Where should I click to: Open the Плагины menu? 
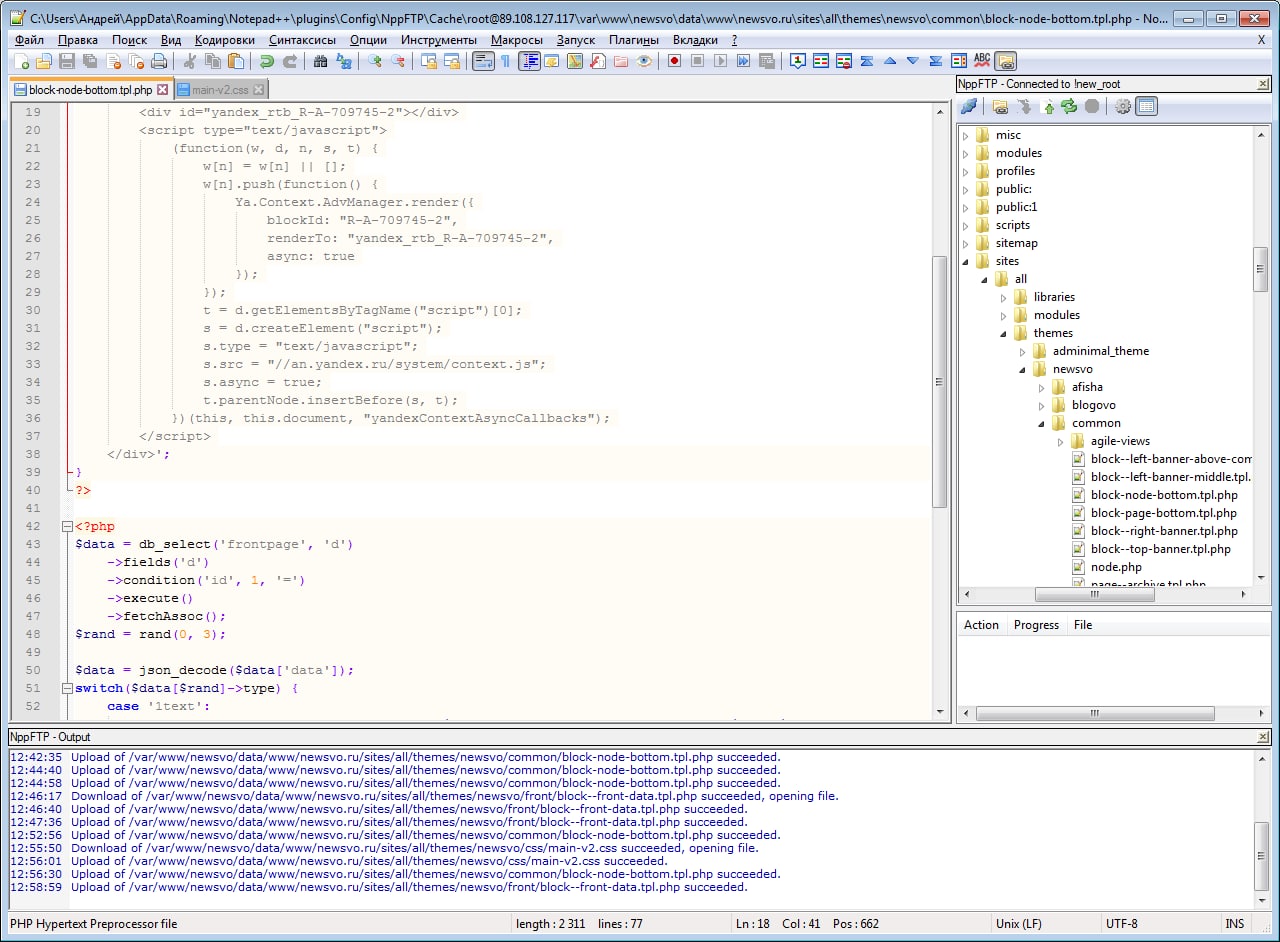pos(633,40)
